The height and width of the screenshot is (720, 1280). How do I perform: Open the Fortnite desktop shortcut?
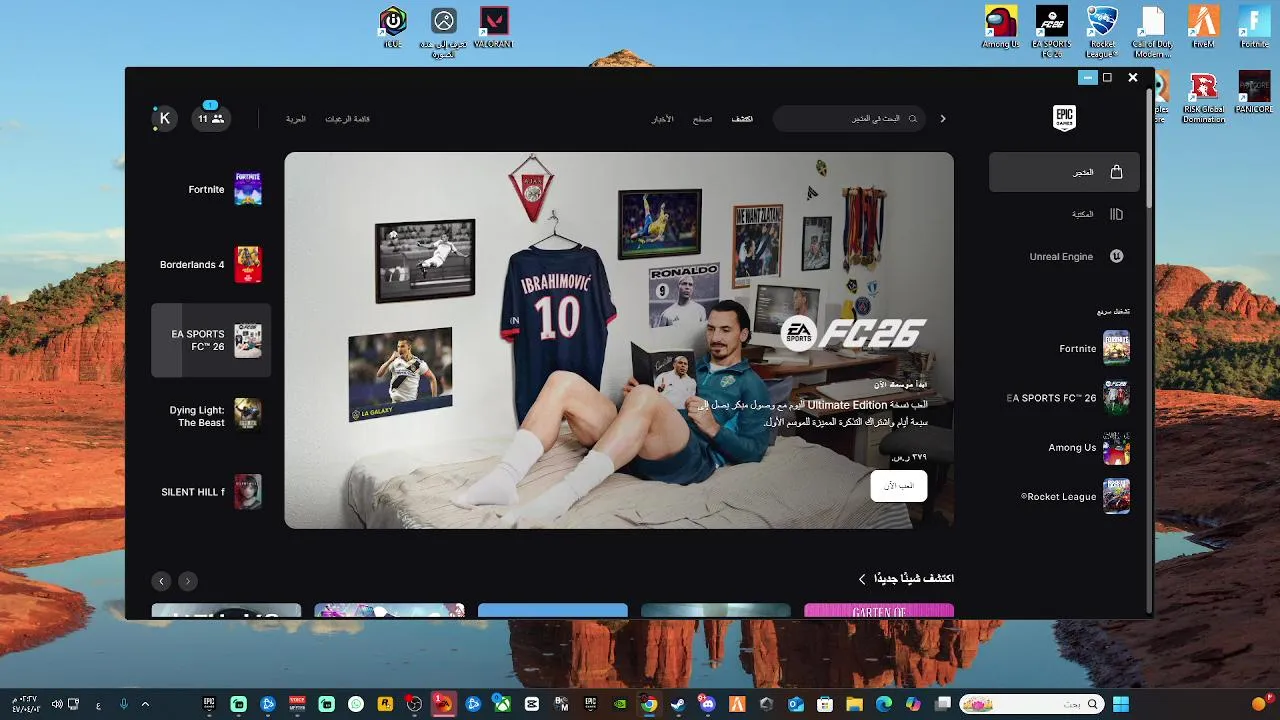tap(1254, 29)
